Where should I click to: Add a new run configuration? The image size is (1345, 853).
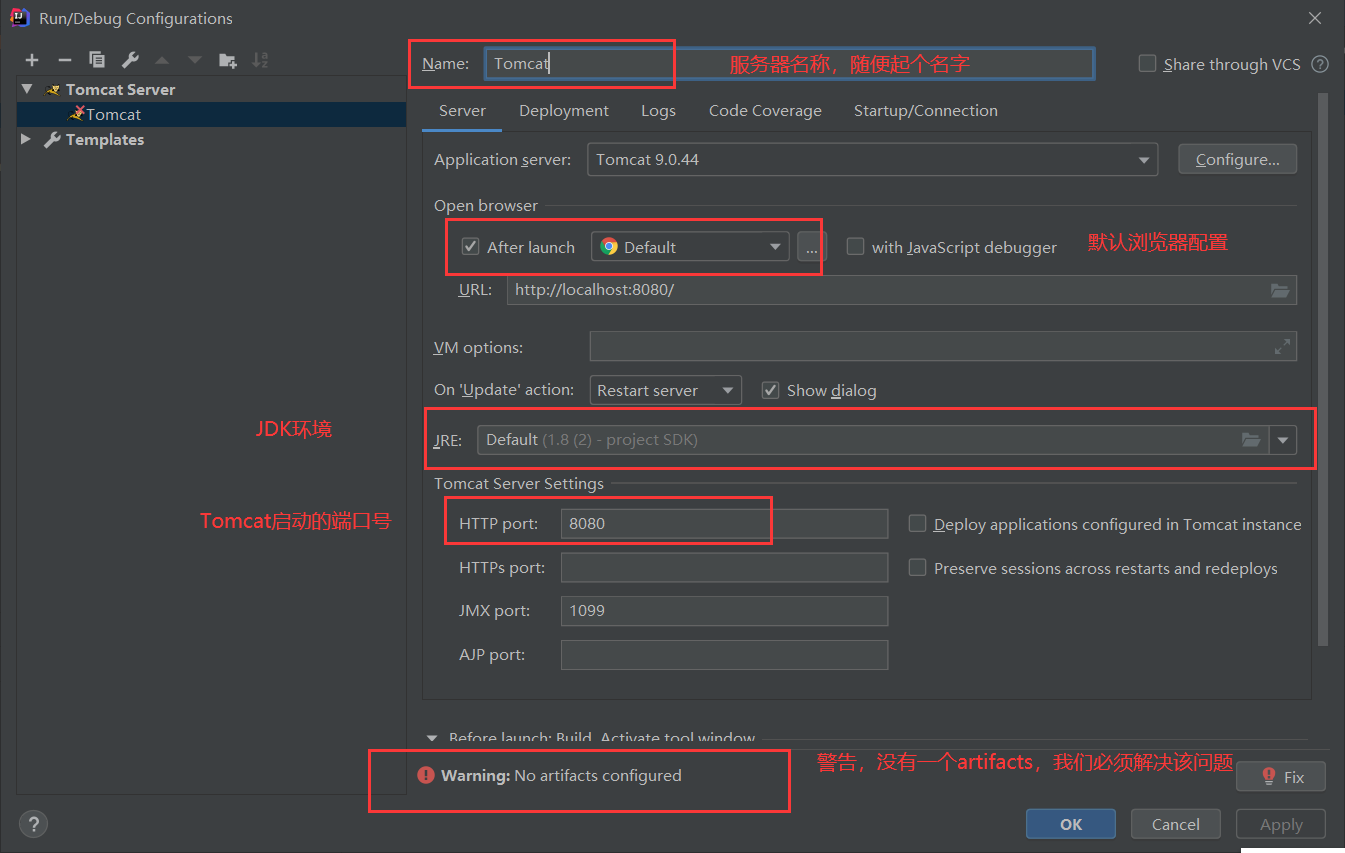pos(31,59)
